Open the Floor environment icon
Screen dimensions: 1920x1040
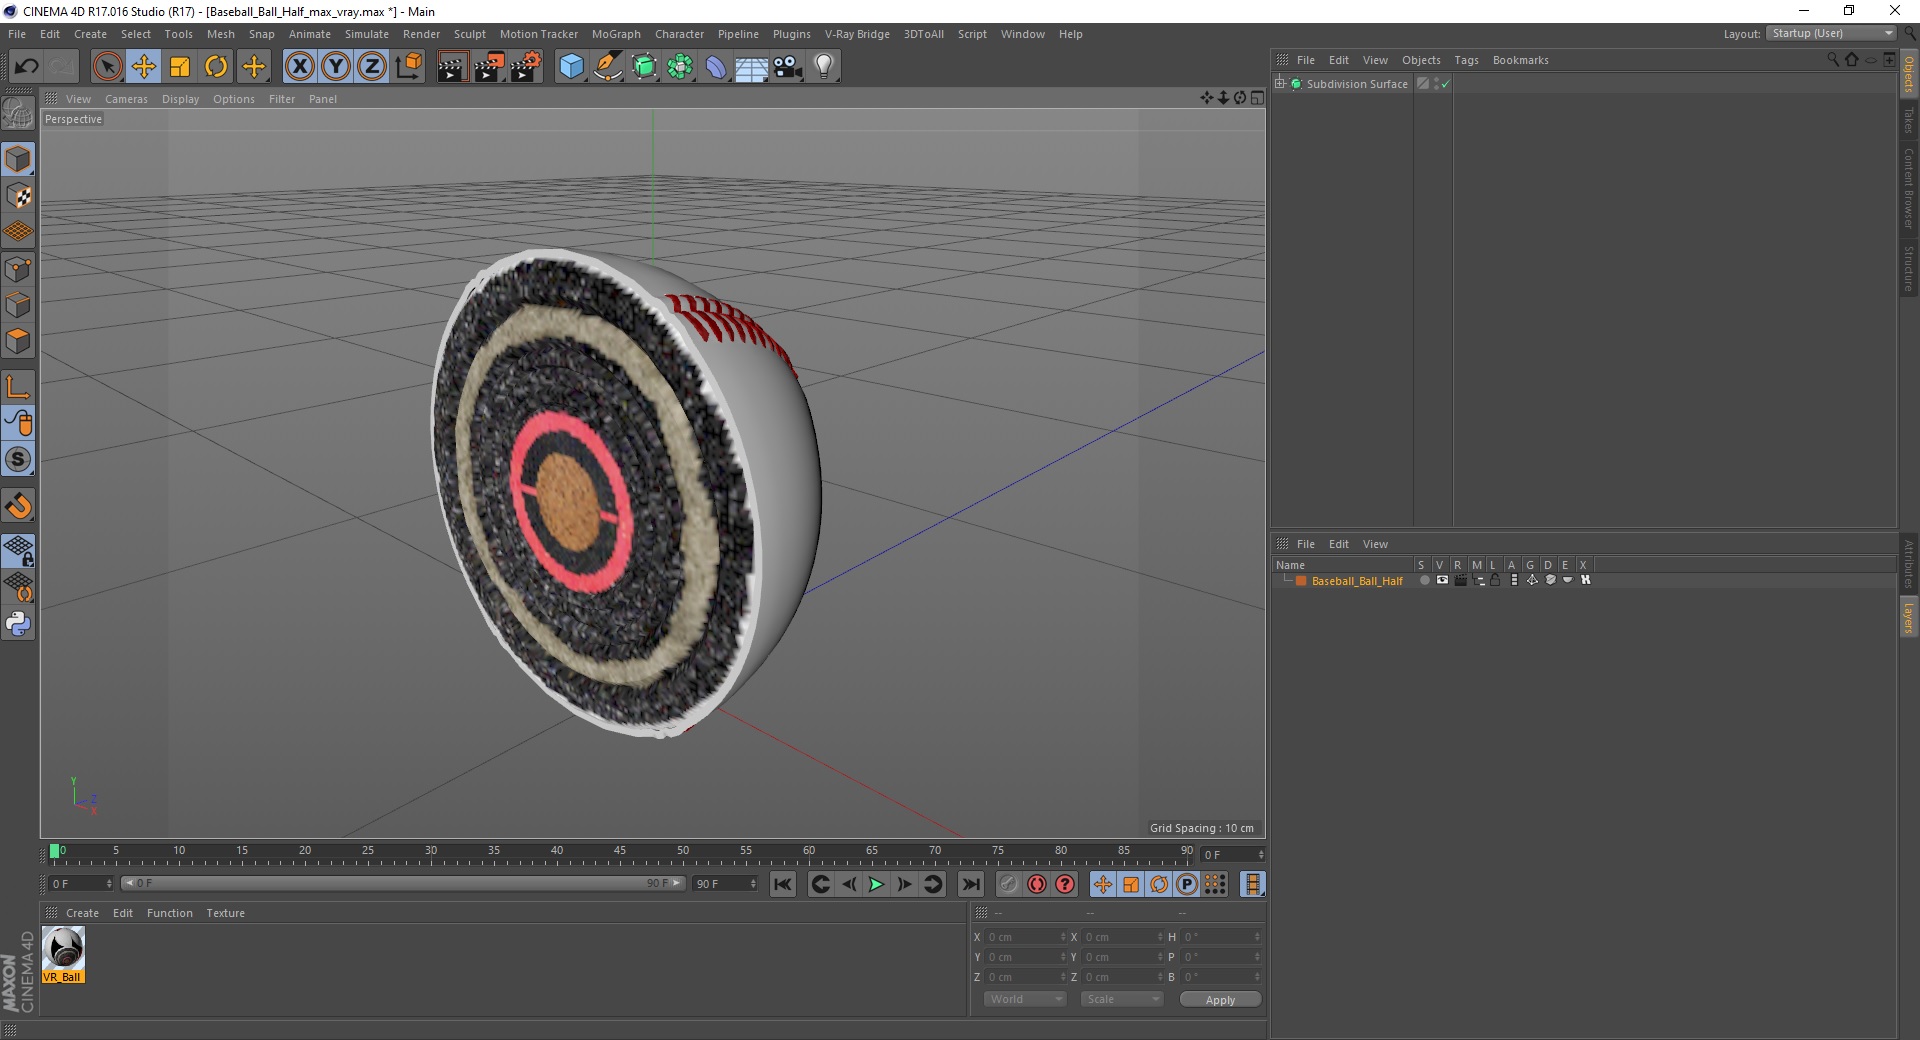tap(752, 67)
